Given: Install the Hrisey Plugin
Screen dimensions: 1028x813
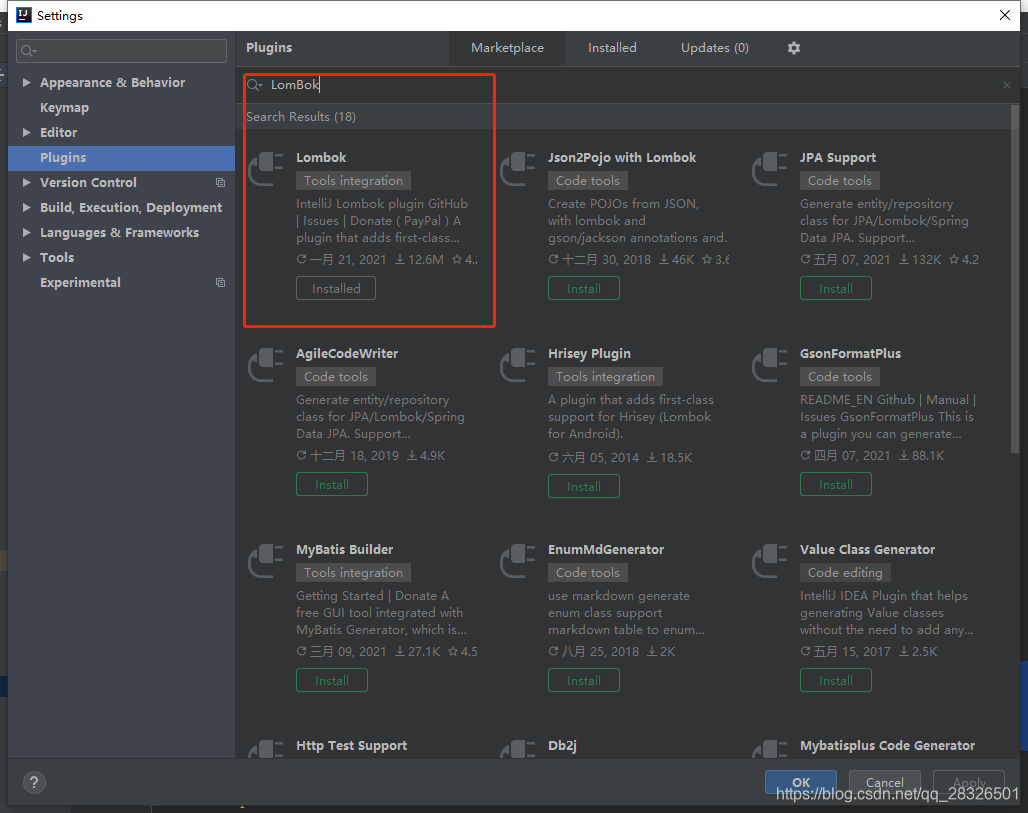Looking at the screenshot, I should (x=583, y=486).
